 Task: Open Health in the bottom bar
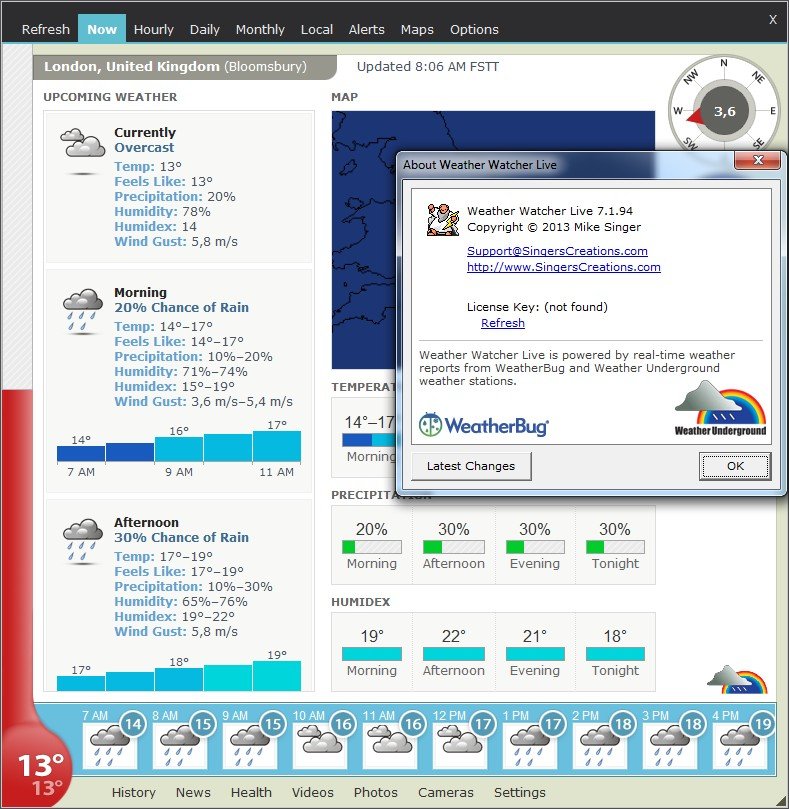click(x=251, y=792)
